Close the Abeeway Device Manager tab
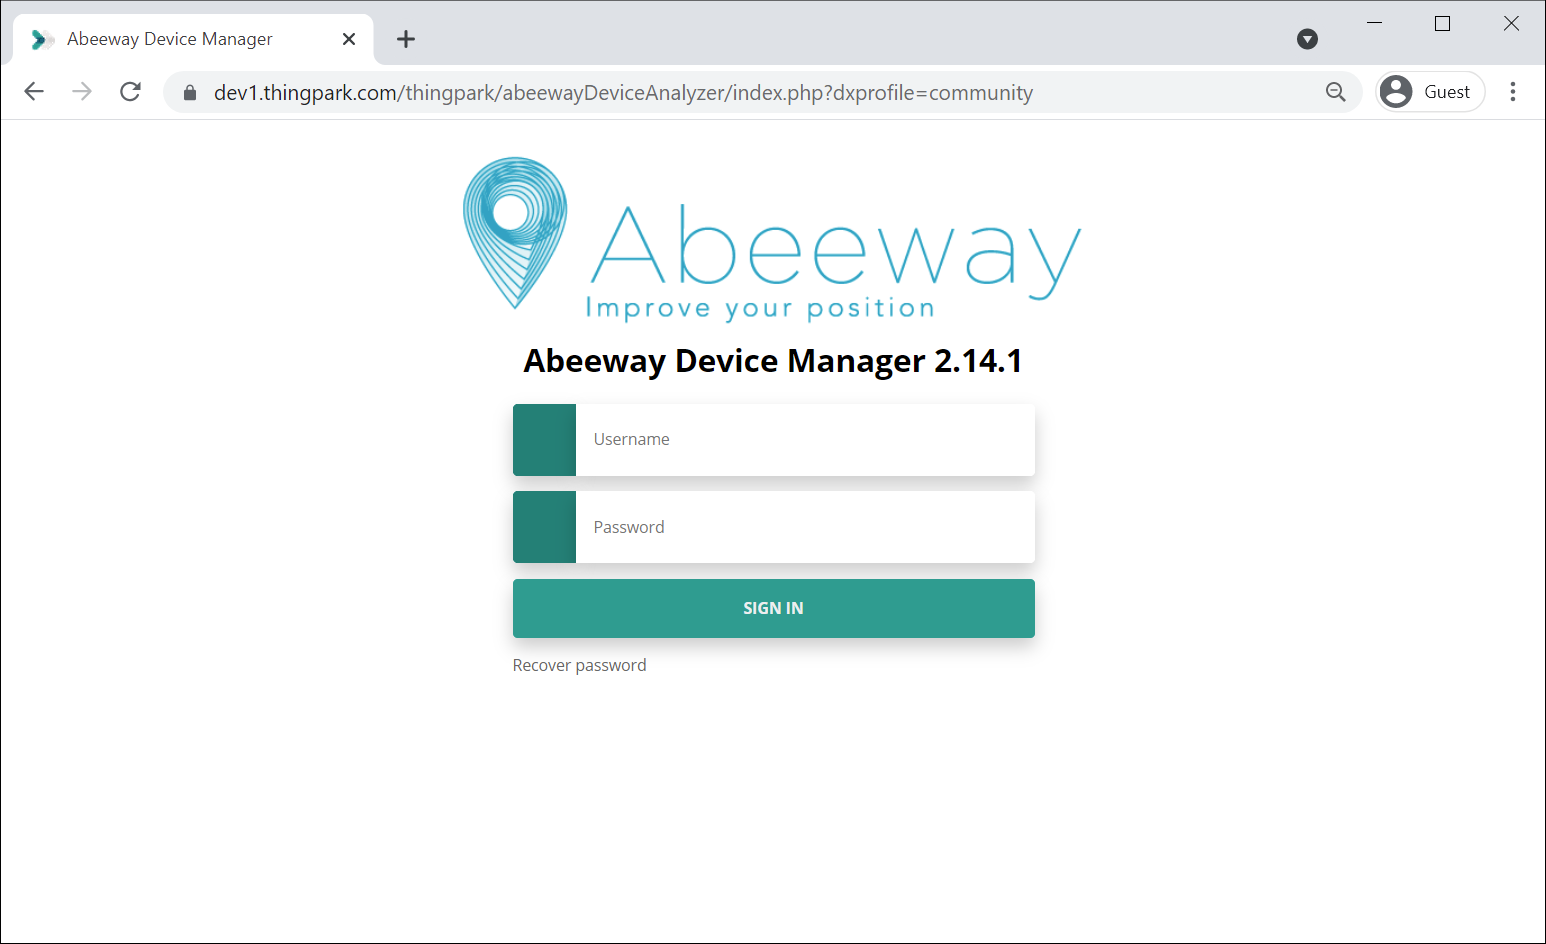 tap(349, 39)
